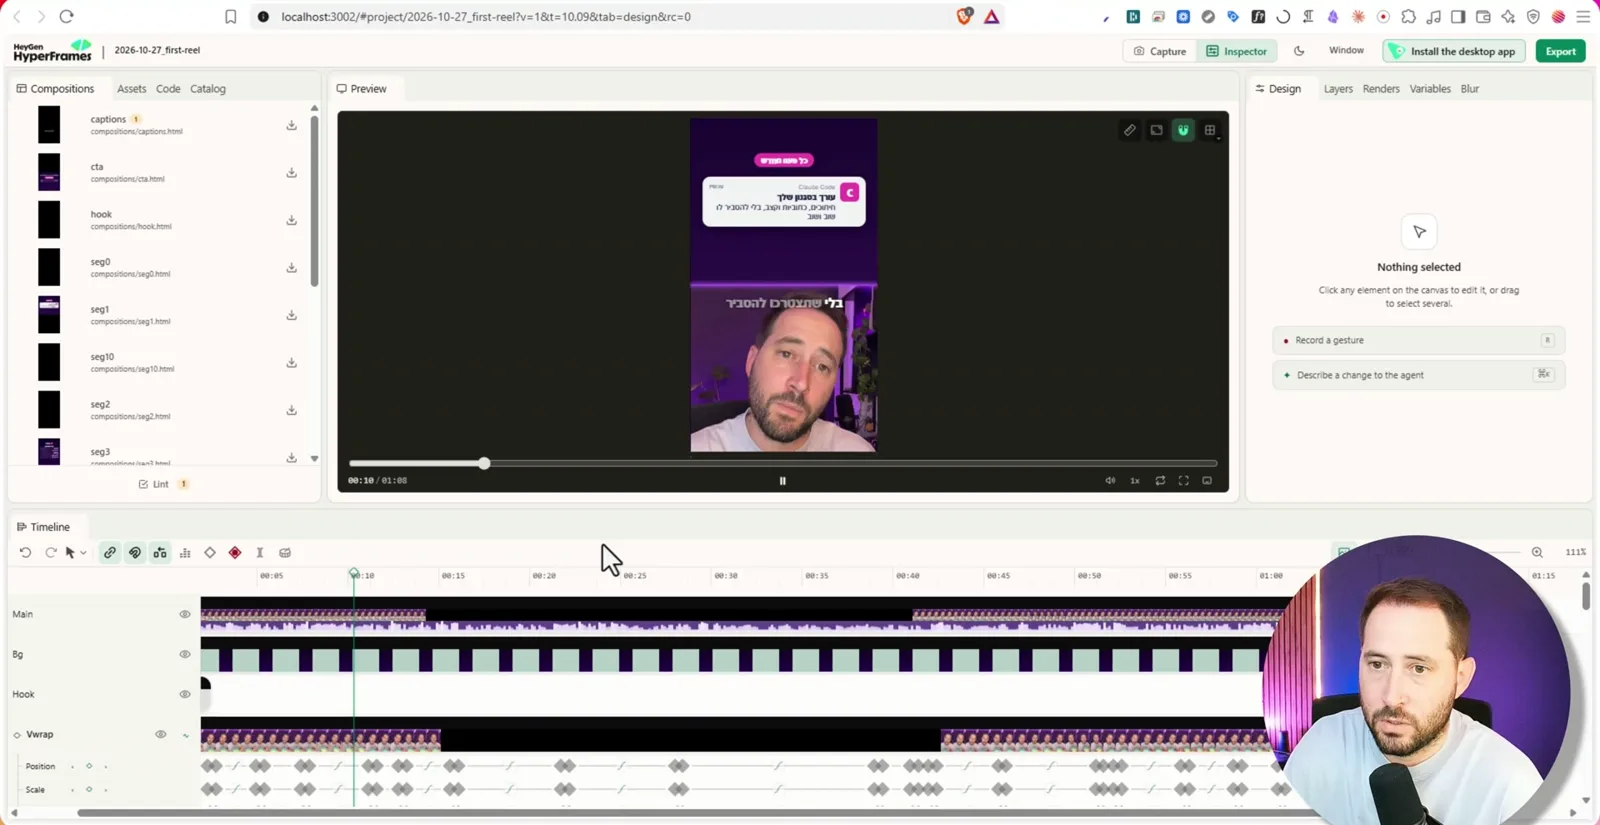Toggle the link clips tool
The image size is (1600, 825).
click(110, 552)
